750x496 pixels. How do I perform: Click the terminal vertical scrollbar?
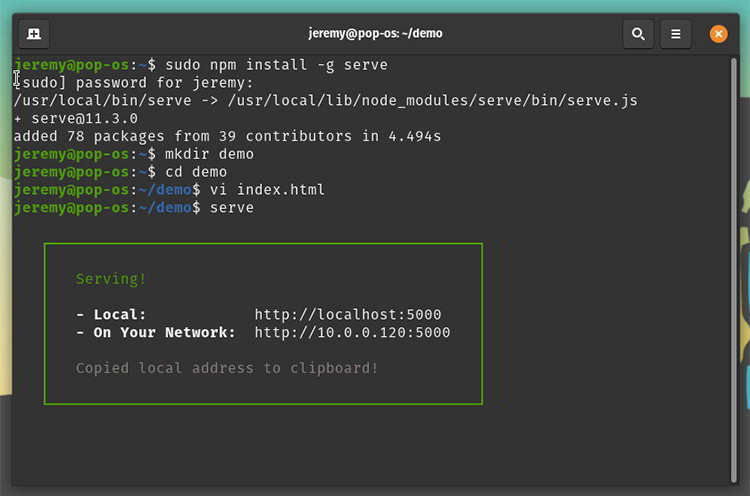tap(734, 270)
